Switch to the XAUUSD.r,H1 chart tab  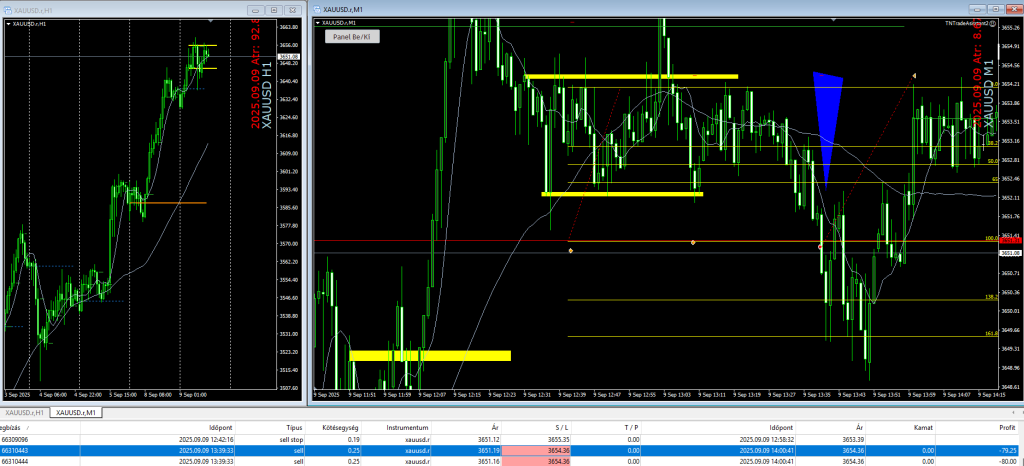pos(25,412)
